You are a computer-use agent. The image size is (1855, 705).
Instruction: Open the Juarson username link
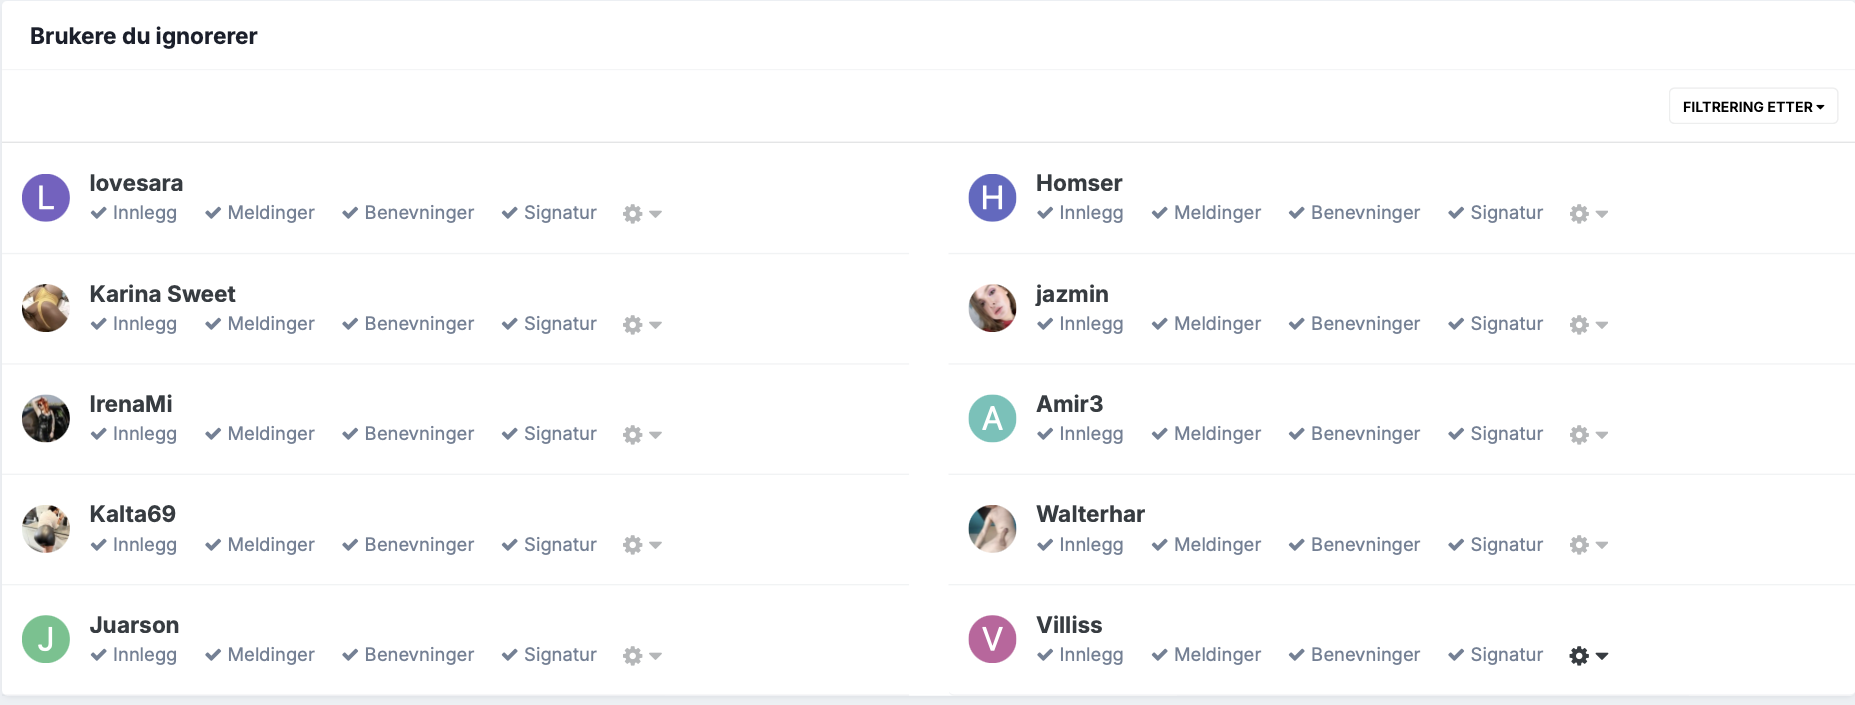pos(134,625)
